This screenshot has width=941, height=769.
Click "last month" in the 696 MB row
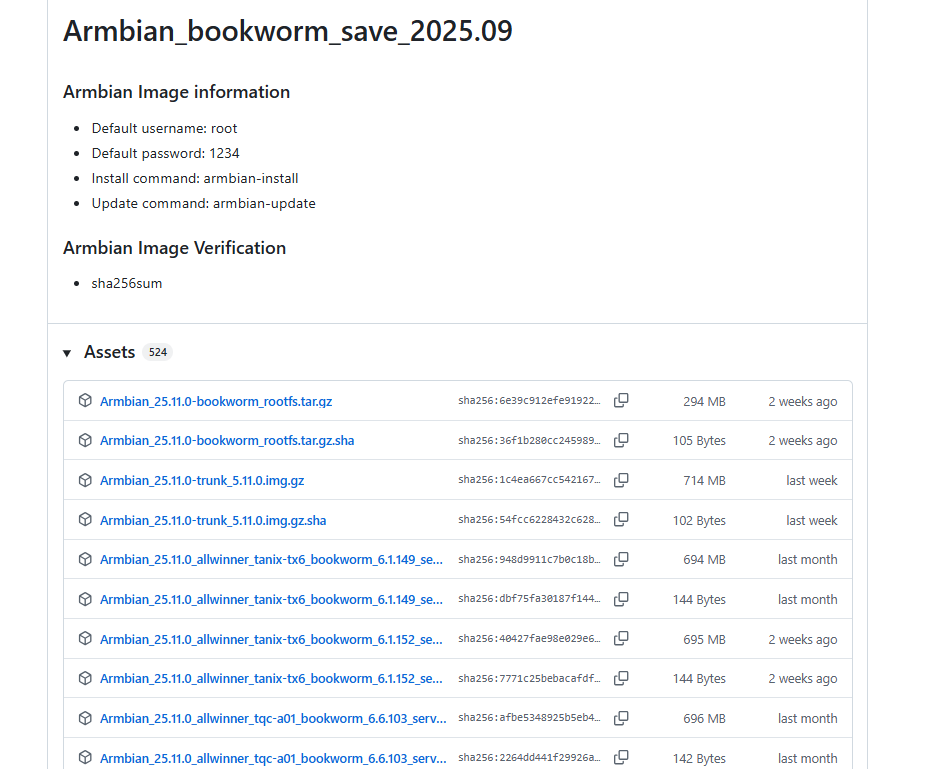point(808,719)
